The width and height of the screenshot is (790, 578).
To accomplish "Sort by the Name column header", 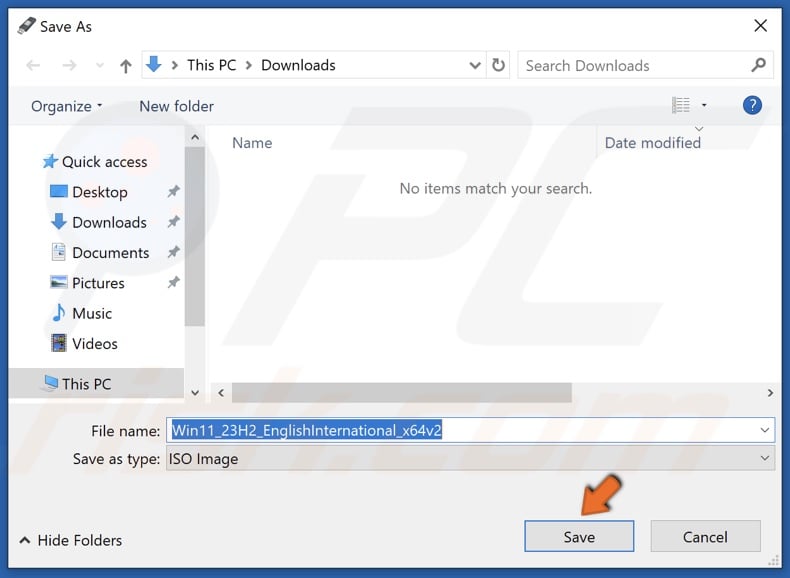I will [x=252, y=143].
